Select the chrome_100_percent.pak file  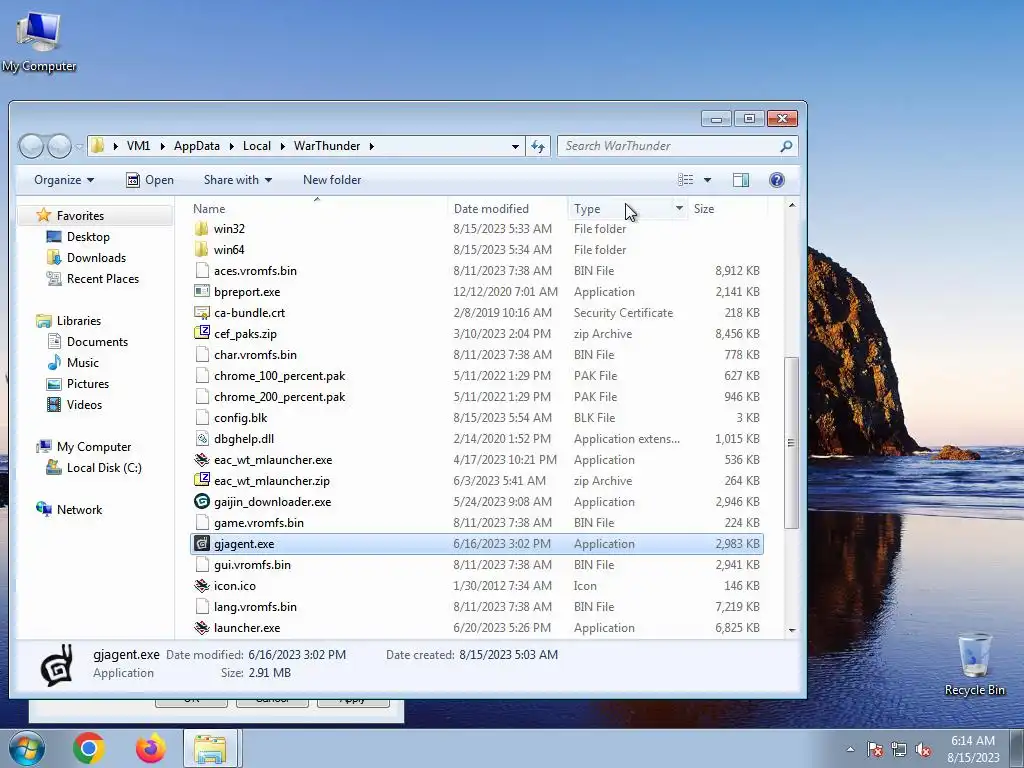coord(477,376)
